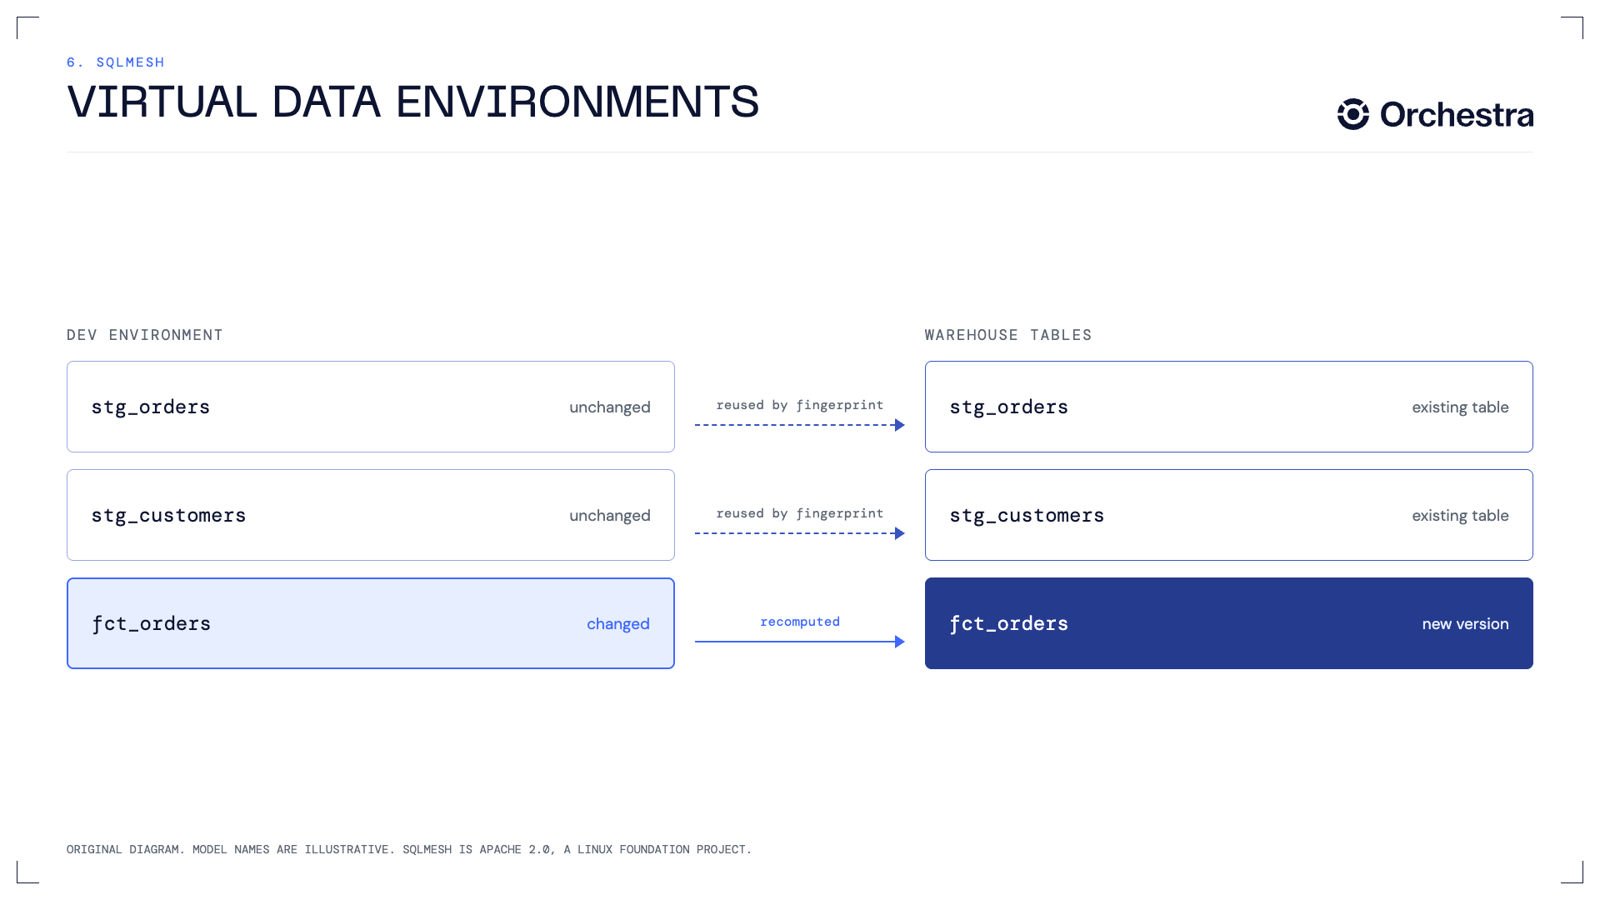Screen dimensions: 1600x900
Task: Click the 'WAREHOUSE TABLES' heading
Action: click(1008, 335)
